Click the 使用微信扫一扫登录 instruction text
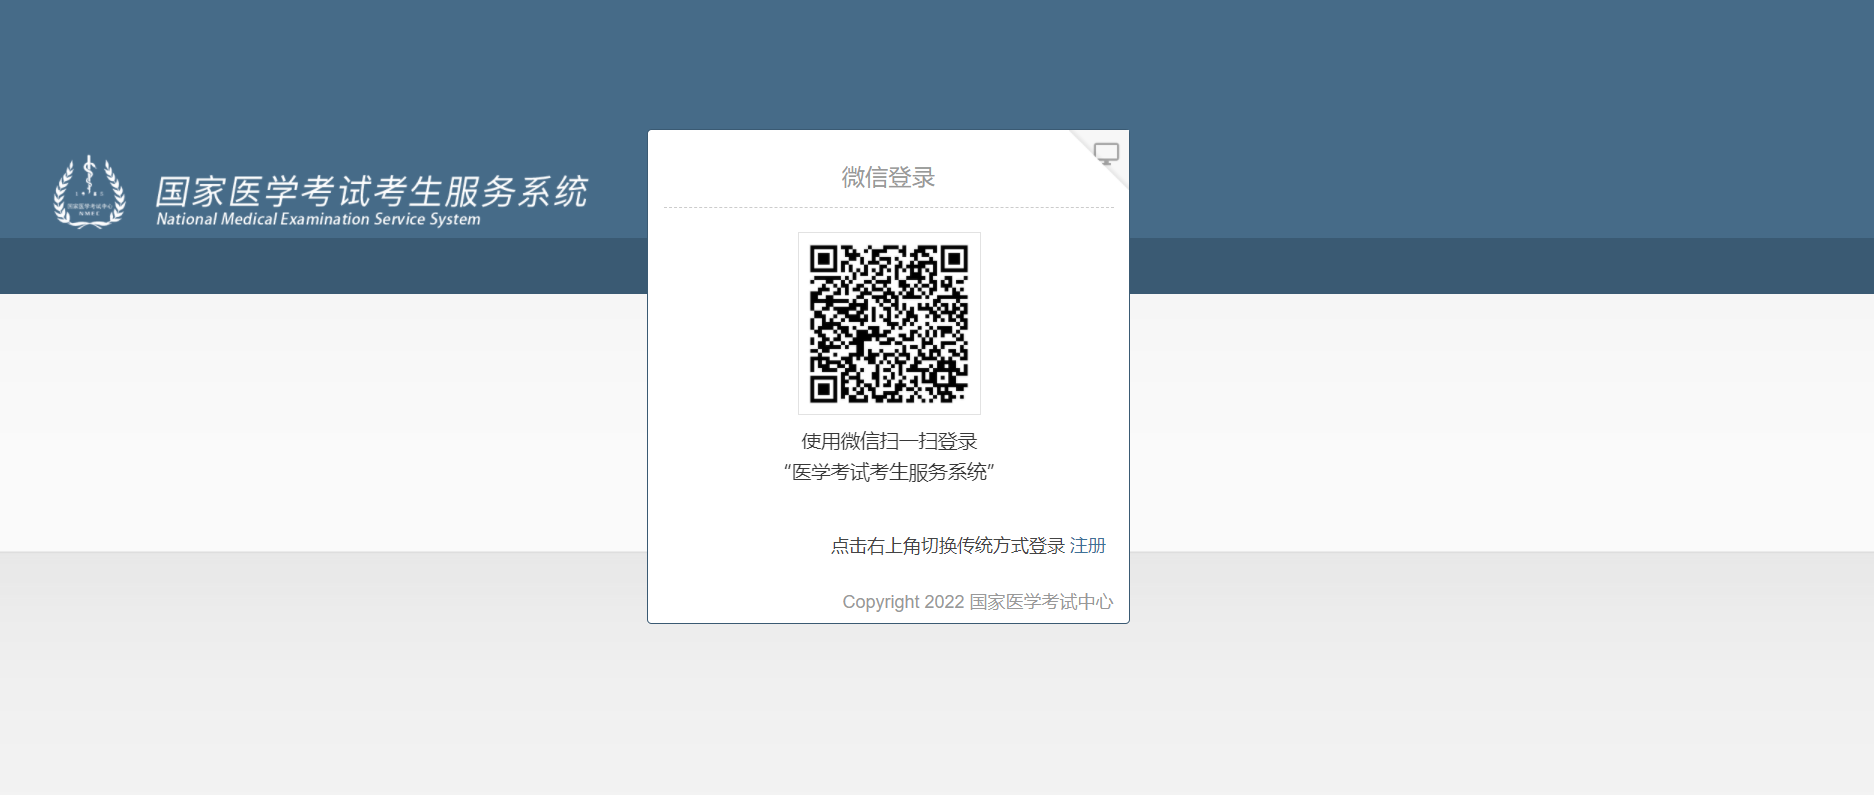This screenshot has width=1874, height=795. (889, 441)
